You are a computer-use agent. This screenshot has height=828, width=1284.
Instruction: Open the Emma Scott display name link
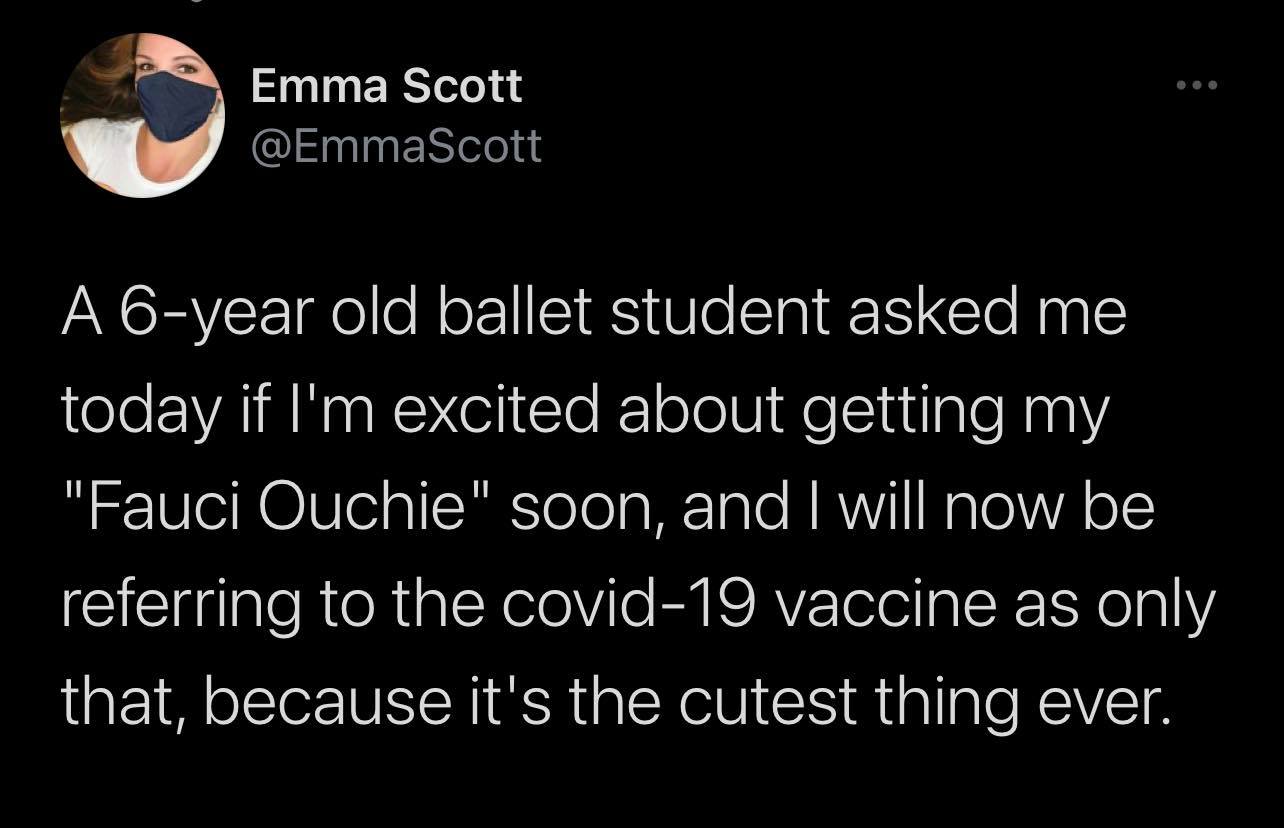pyautogui.click(x=386, y=87)
